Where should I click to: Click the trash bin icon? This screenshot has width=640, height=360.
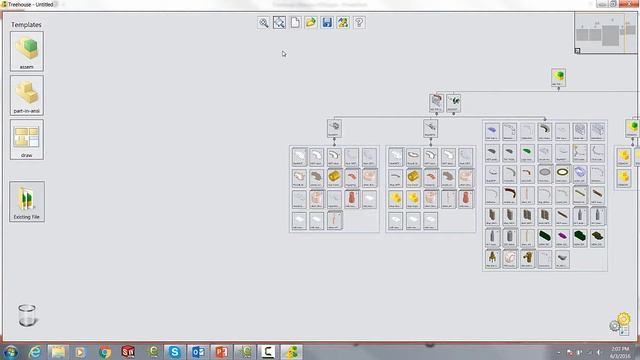coord(27,315)
